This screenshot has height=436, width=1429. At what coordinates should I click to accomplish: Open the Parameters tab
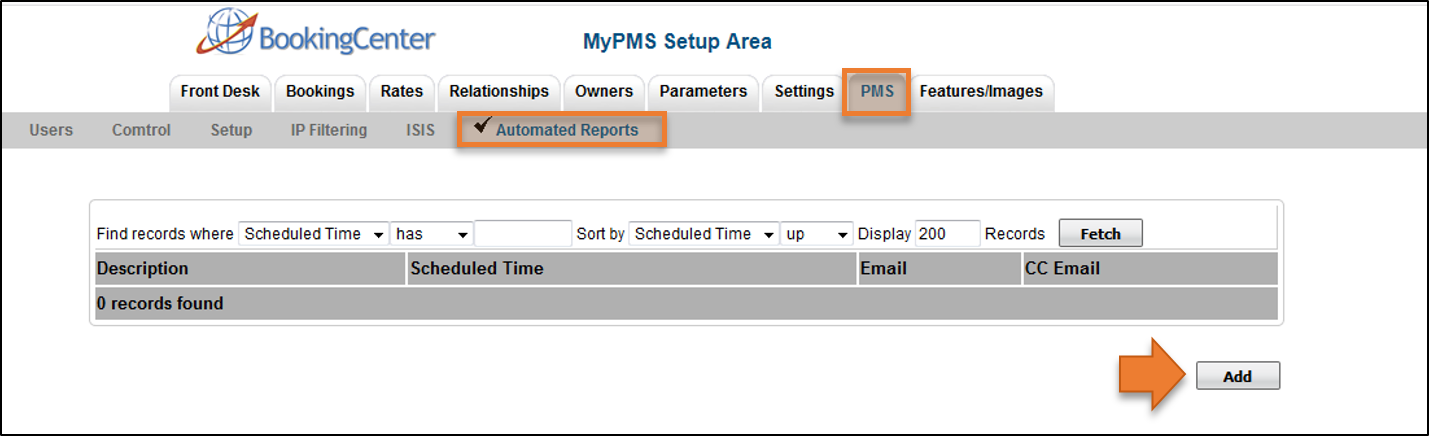703,92
